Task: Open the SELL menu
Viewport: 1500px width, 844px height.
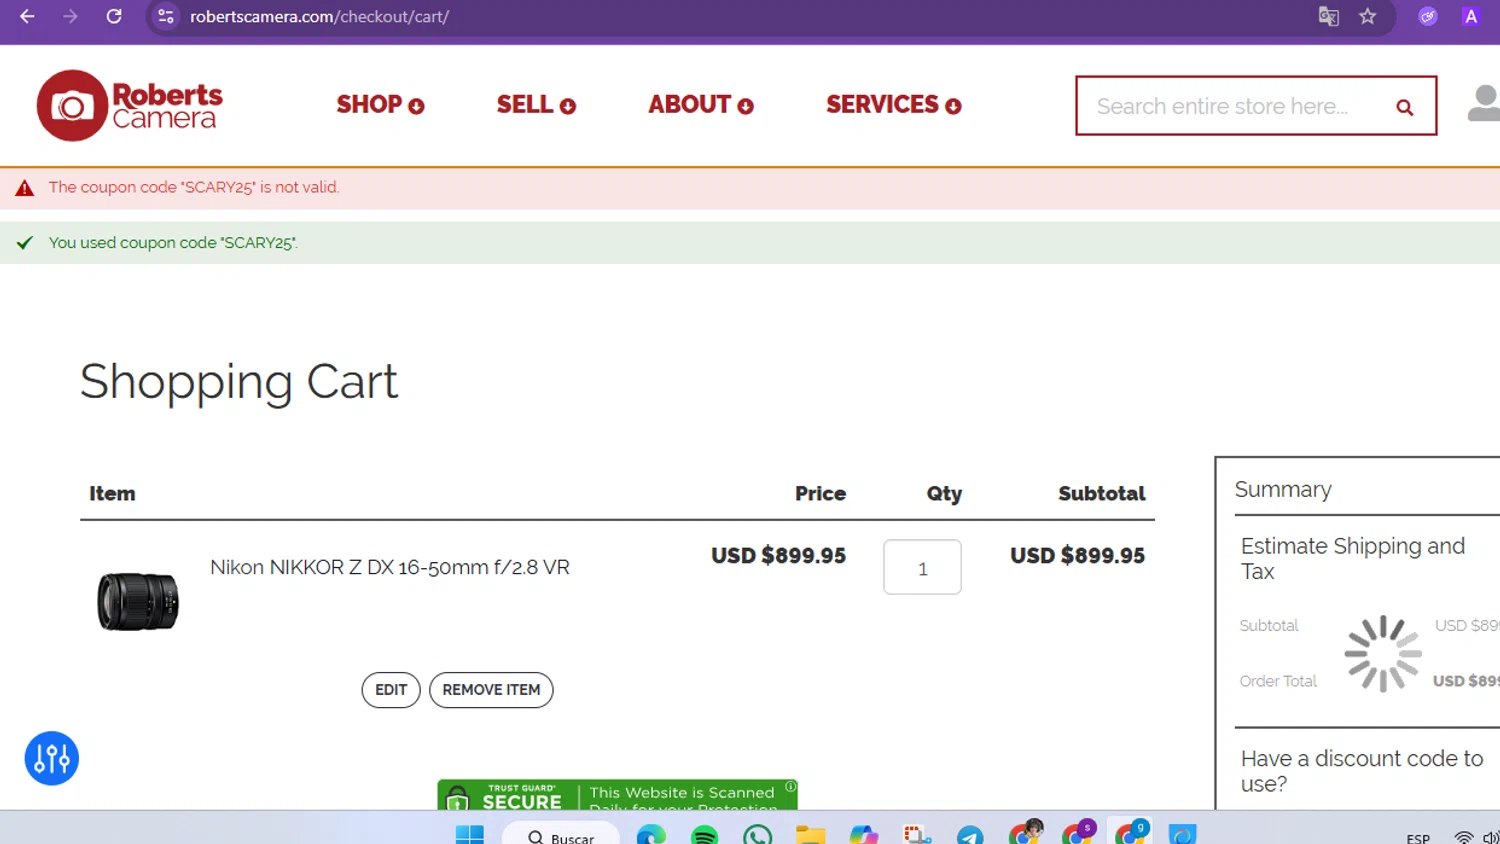Action: [x=536, y=105]
